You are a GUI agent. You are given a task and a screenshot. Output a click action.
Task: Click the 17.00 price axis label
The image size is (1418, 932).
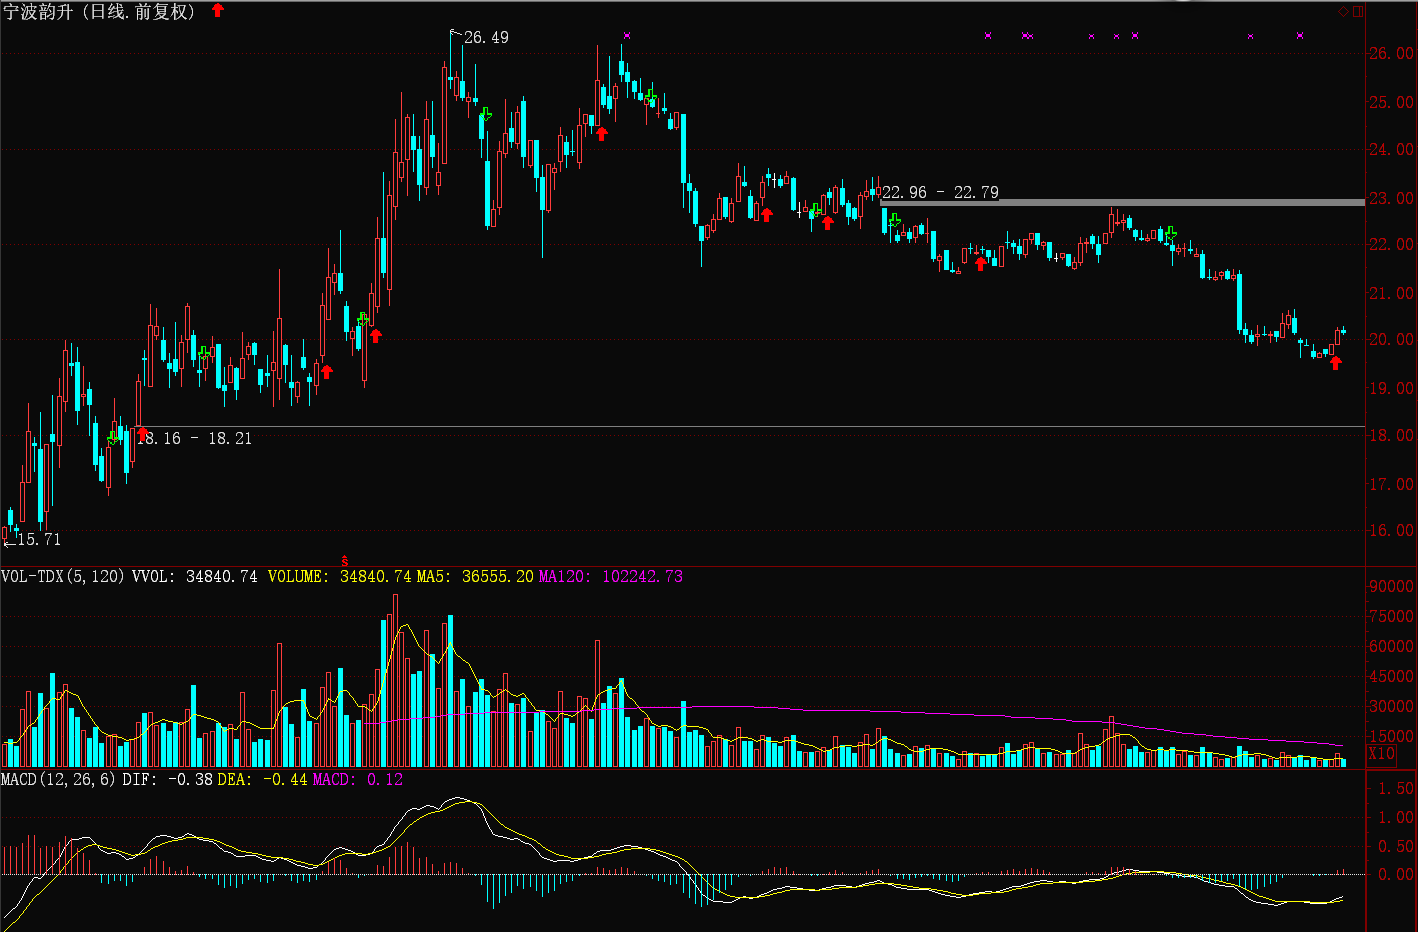click(1392, 484)
